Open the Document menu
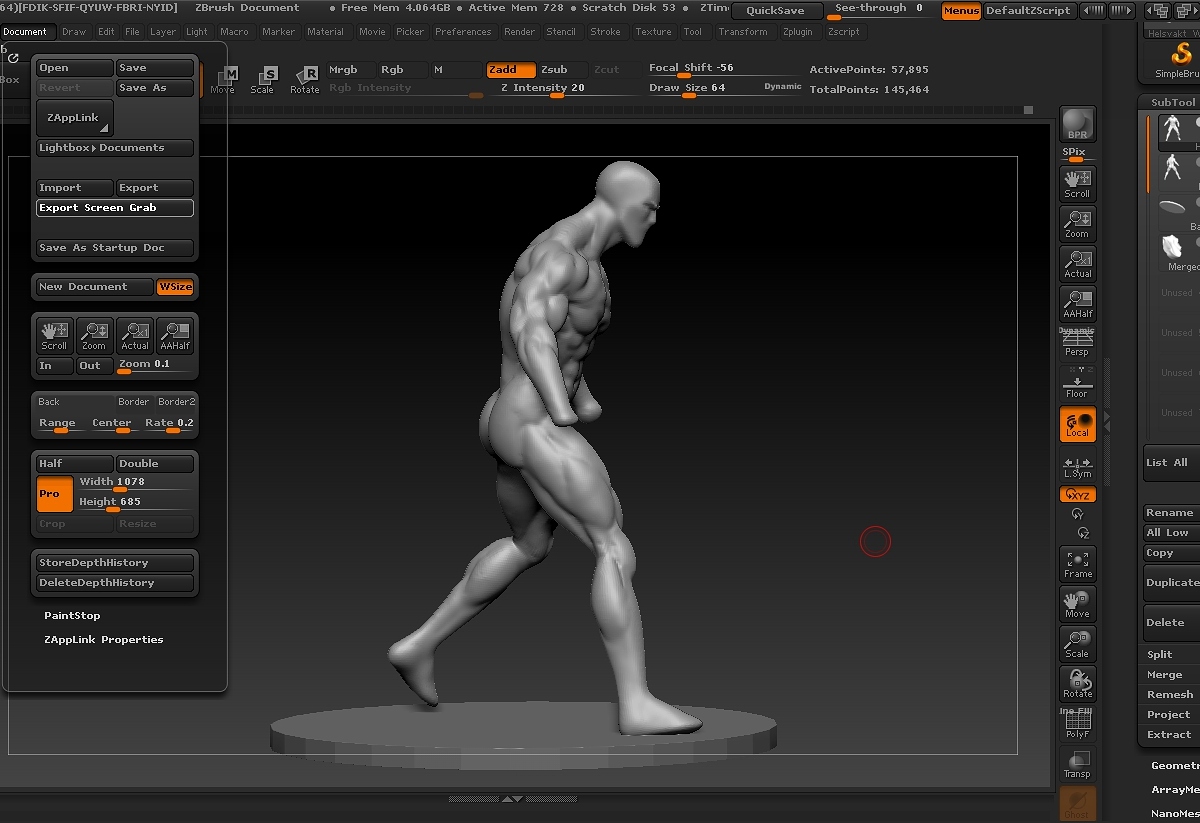The height and width of the screenshot is (823, 1200). (25, 32)
